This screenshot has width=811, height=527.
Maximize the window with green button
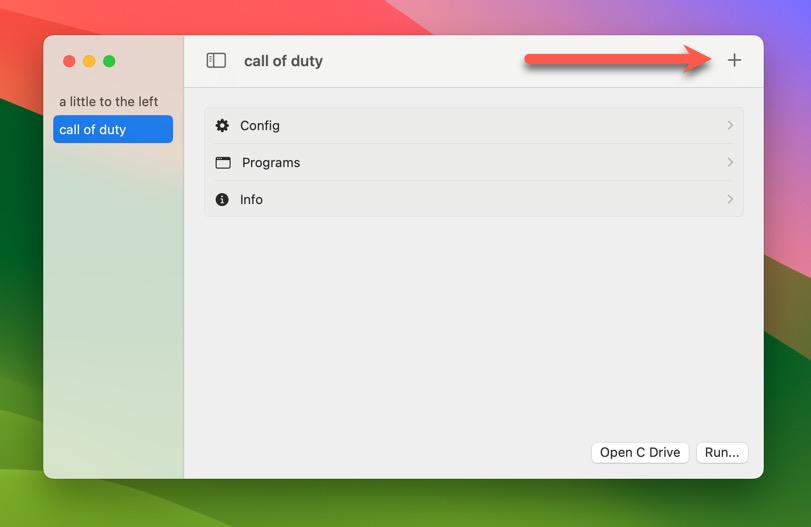[109, 61]
